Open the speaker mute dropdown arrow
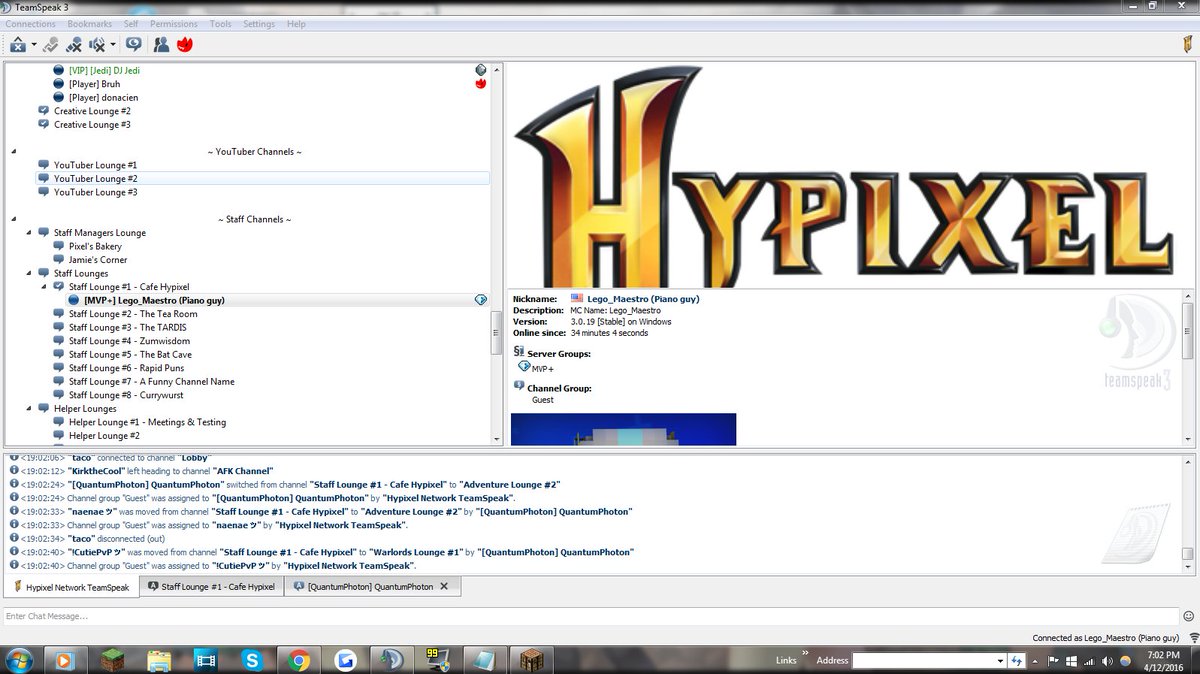Image resolution: width=1200 pixels, height=674 pixels. [x=112, y=44]
